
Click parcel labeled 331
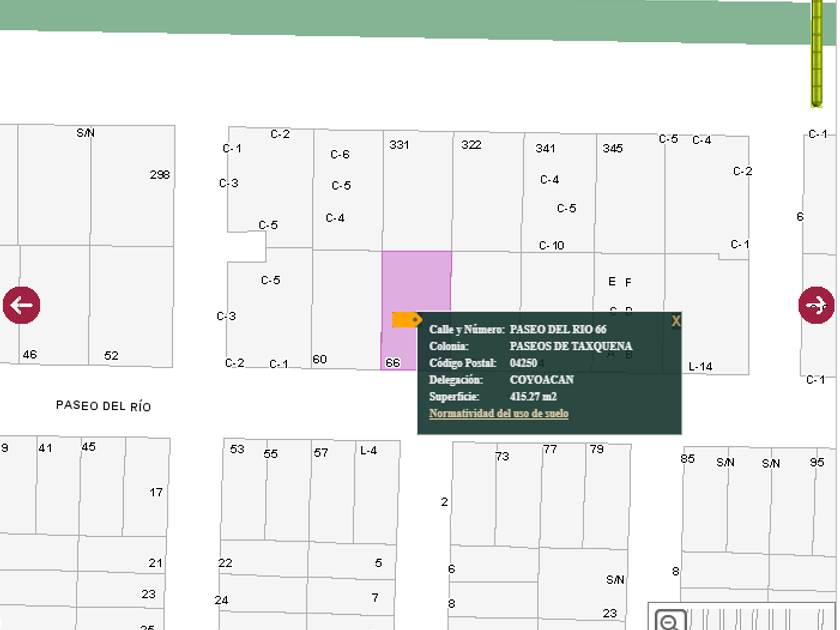(399, 145)
